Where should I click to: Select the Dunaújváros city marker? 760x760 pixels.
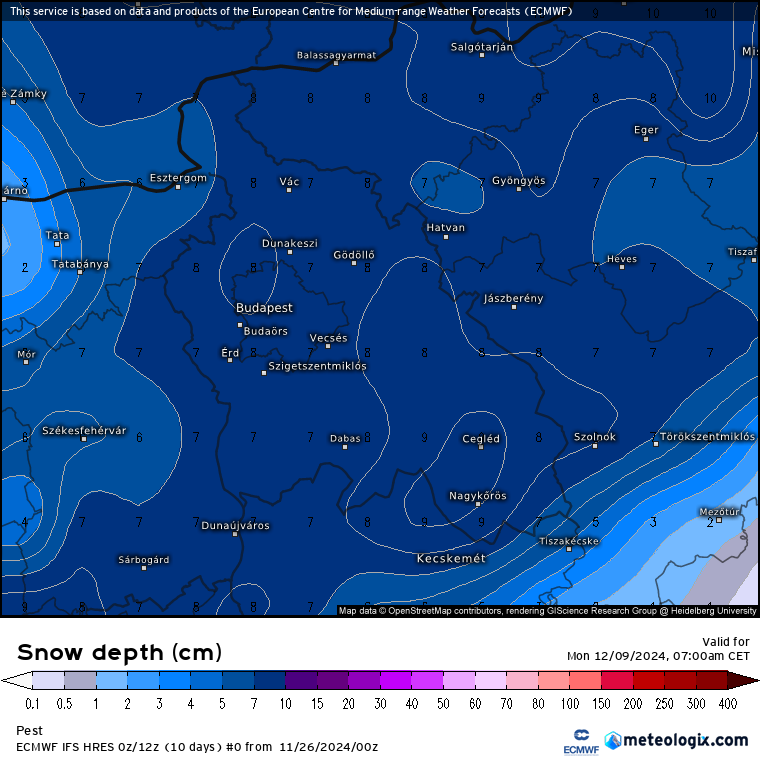(x=236, y=534)
